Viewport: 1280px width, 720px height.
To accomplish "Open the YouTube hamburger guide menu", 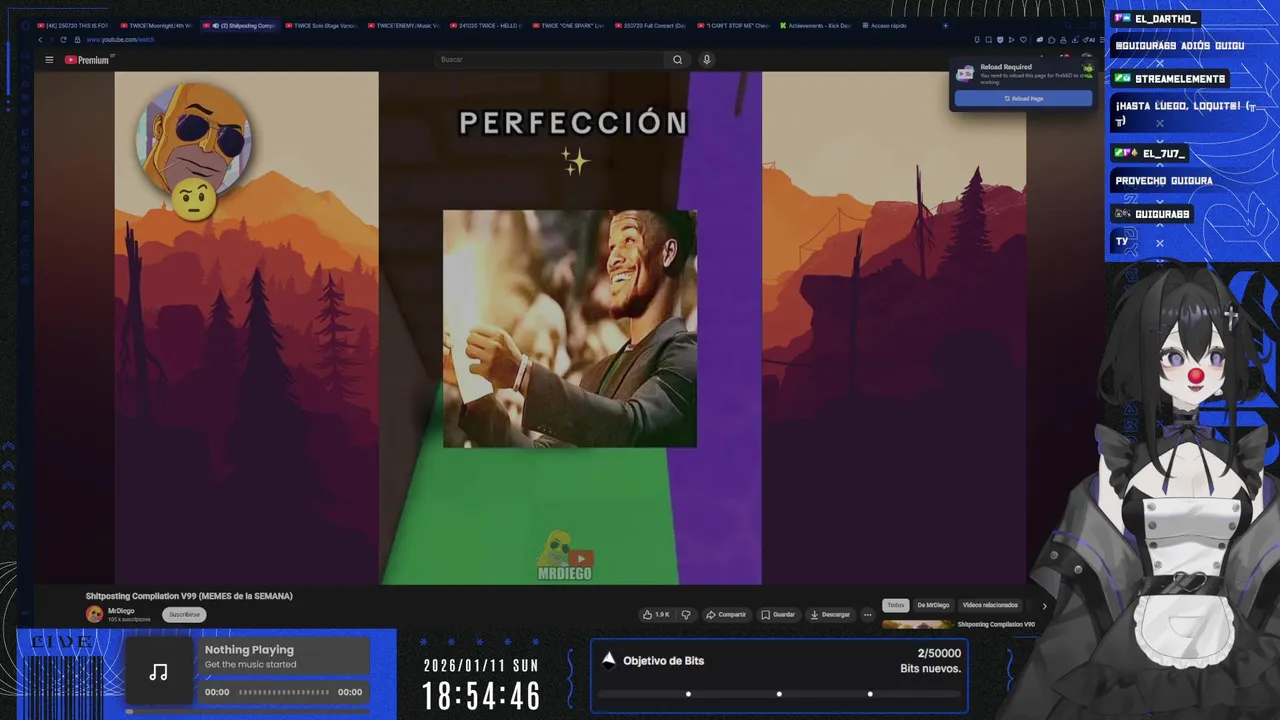I will point(49,60).
